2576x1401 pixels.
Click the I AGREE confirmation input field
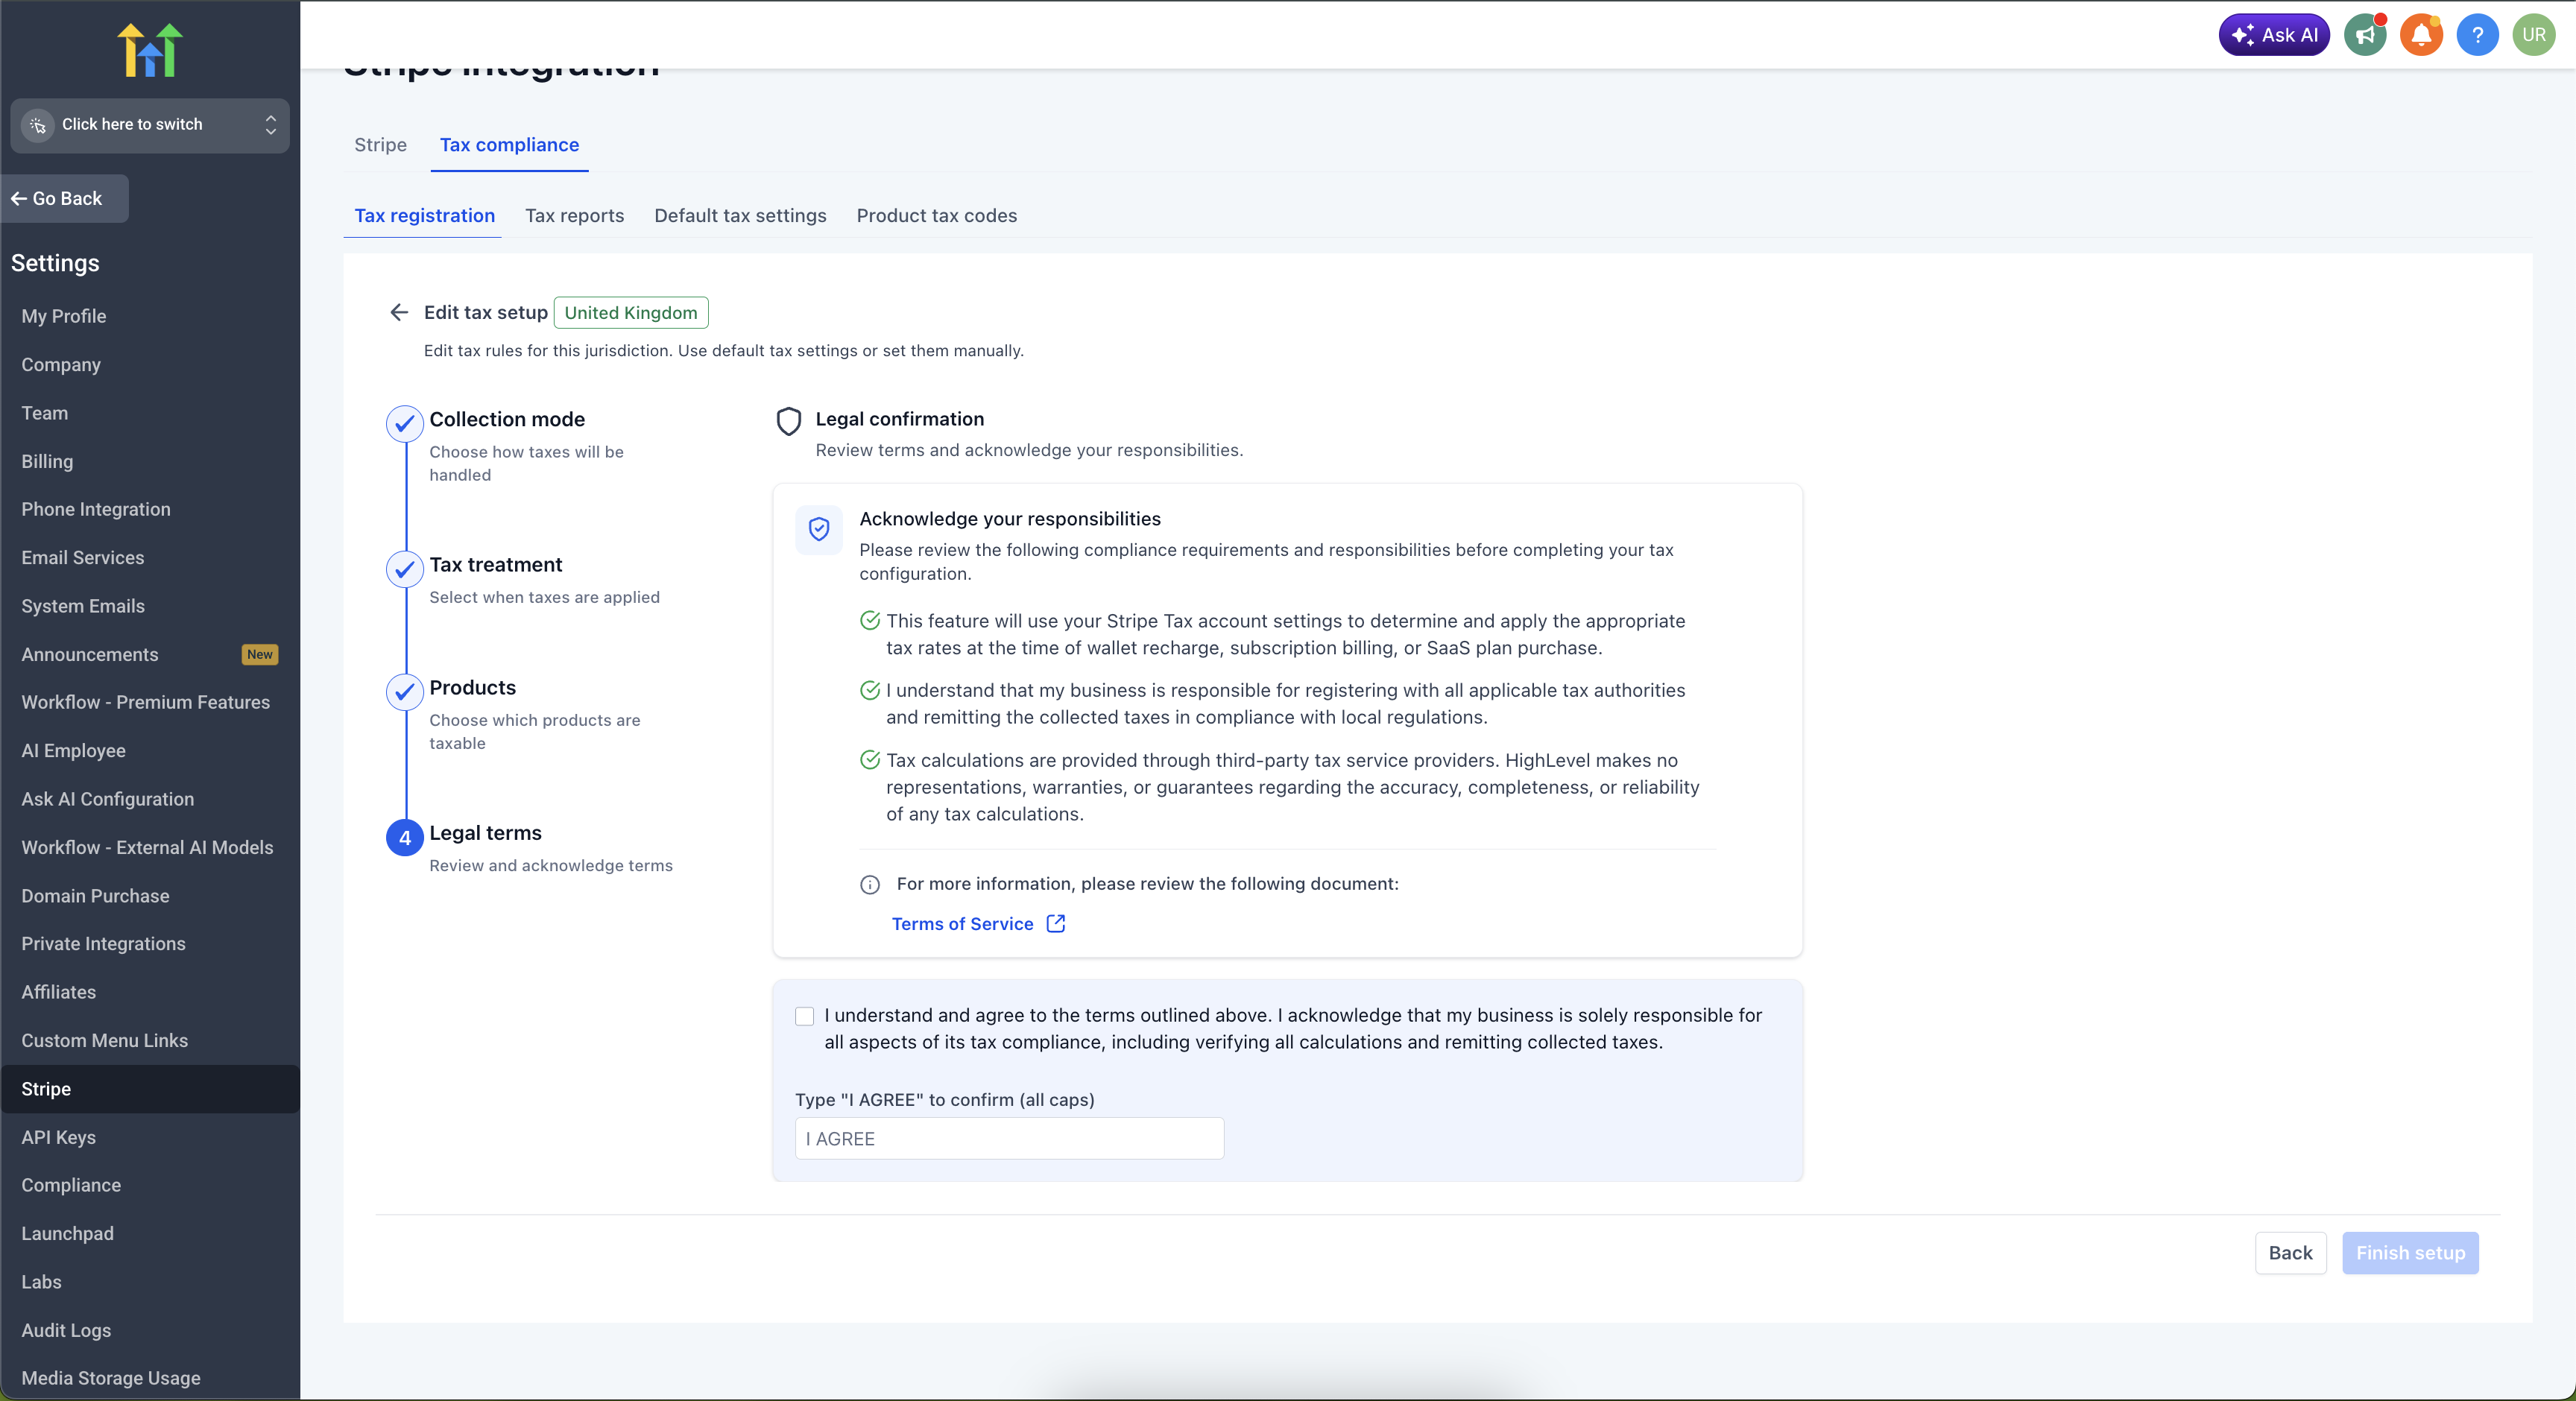click(x=1009, y=1139)
